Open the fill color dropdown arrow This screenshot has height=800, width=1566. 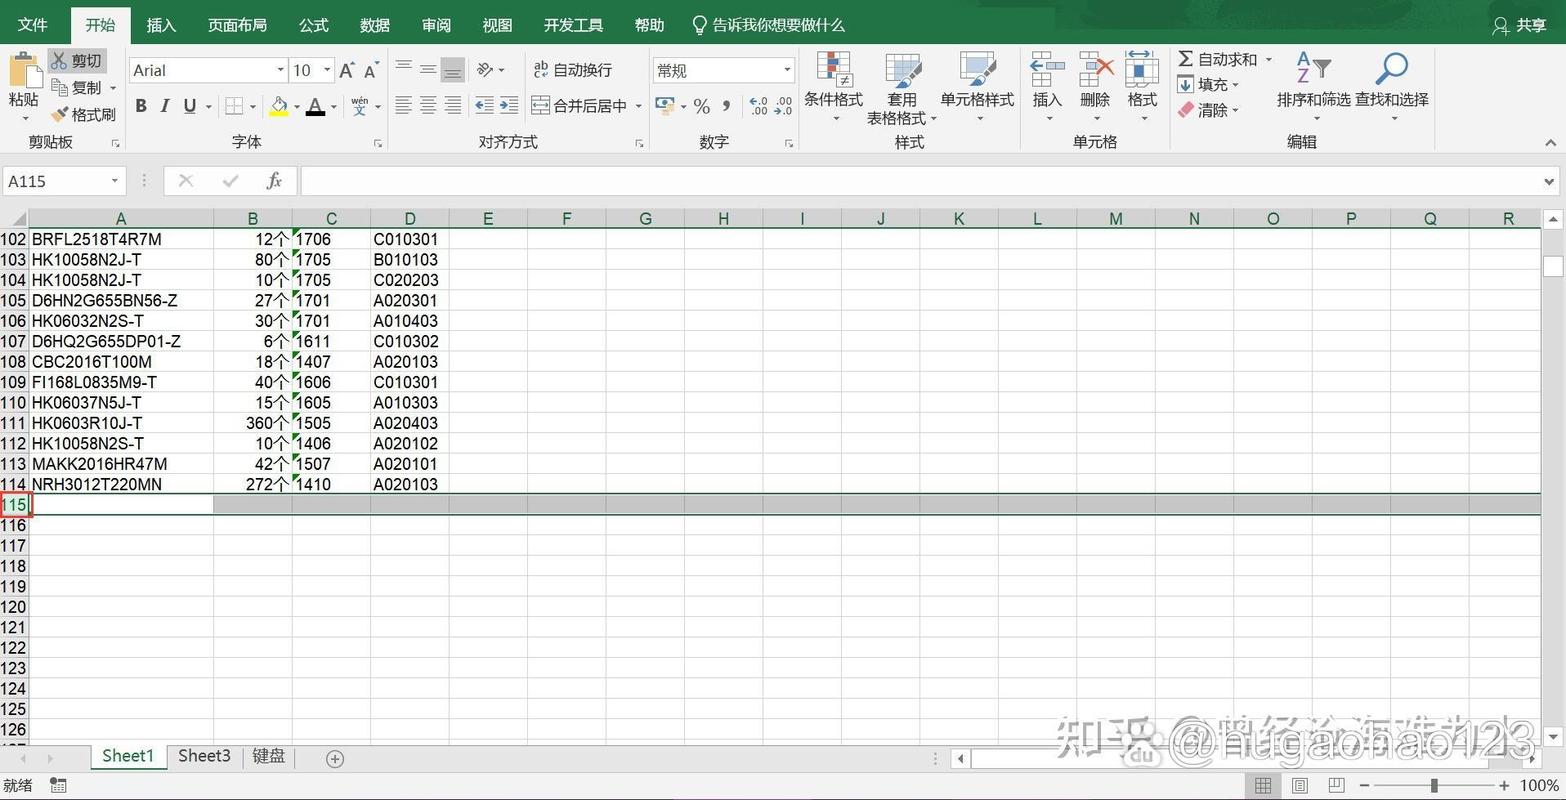coord(295,106)
